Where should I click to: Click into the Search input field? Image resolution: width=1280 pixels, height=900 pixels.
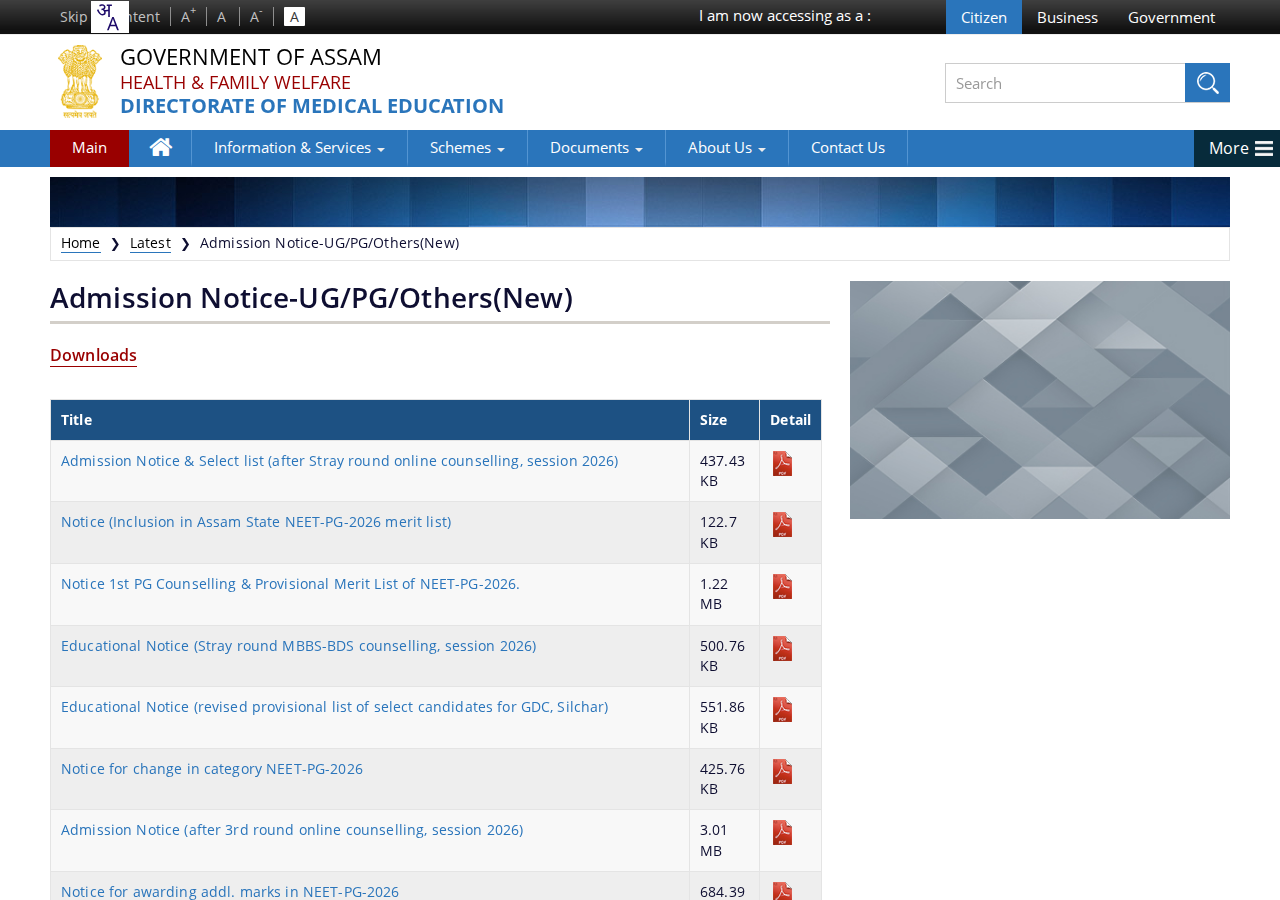point(1065,83)
